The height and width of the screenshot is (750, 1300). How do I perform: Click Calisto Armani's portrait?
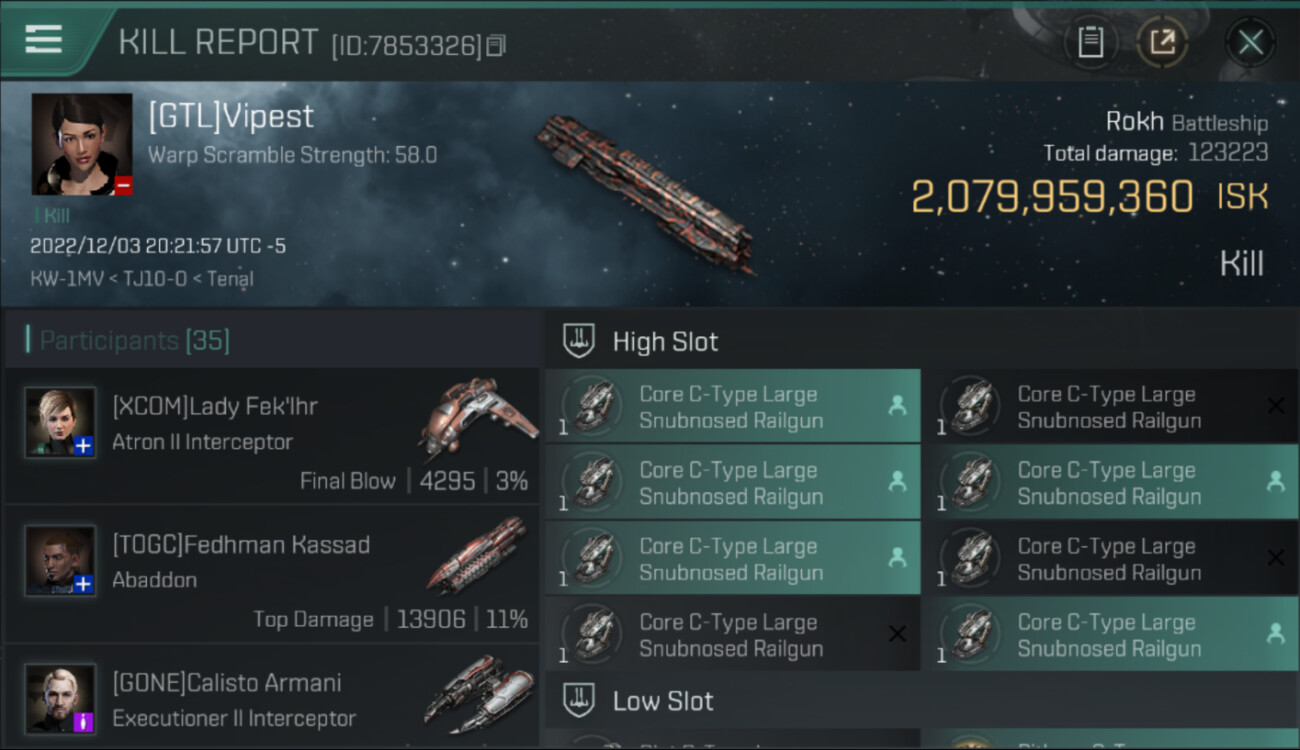60,698
